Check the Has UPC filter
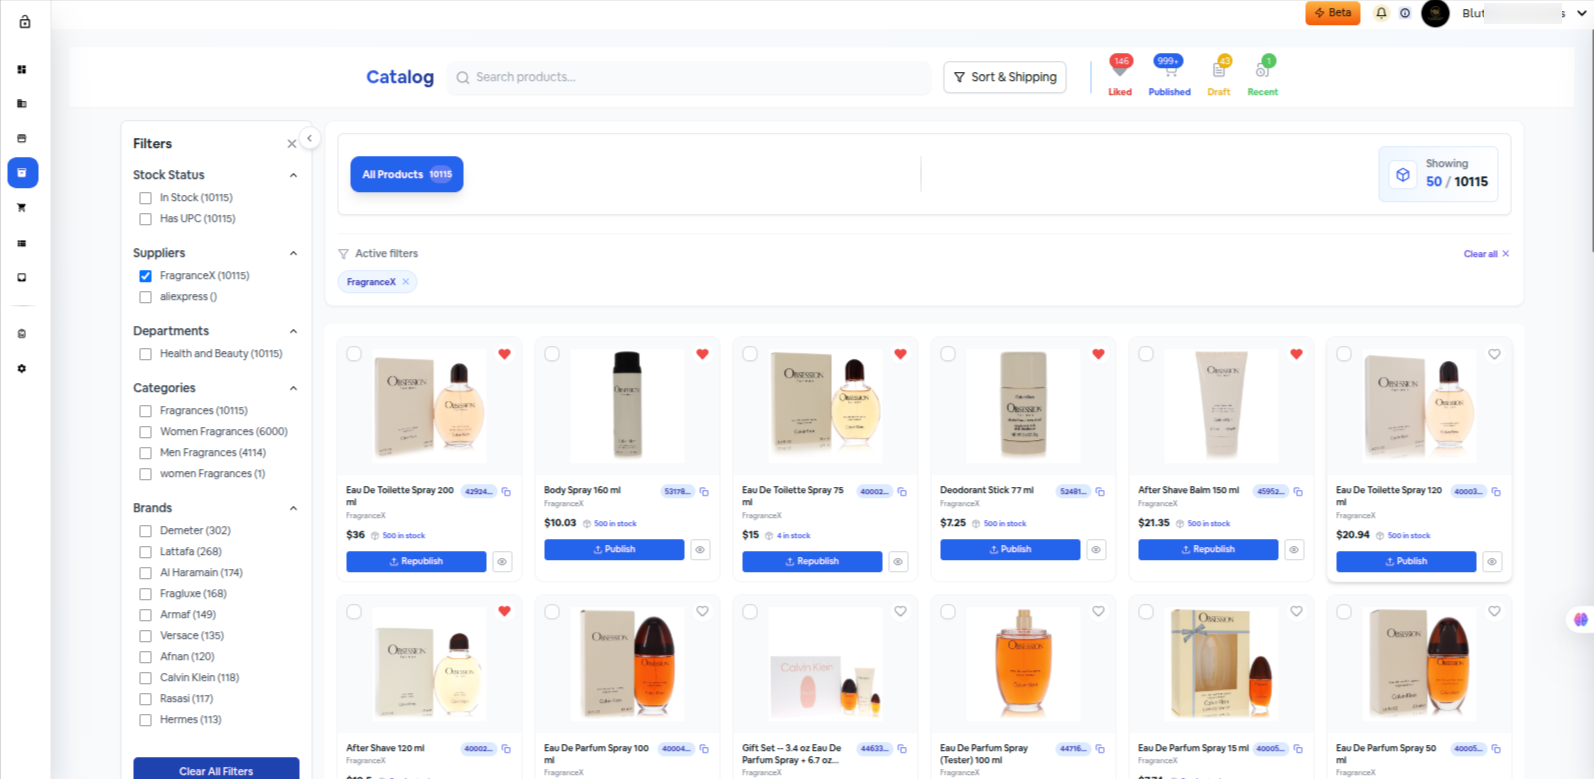1594x779 pixels. [146, 219]
